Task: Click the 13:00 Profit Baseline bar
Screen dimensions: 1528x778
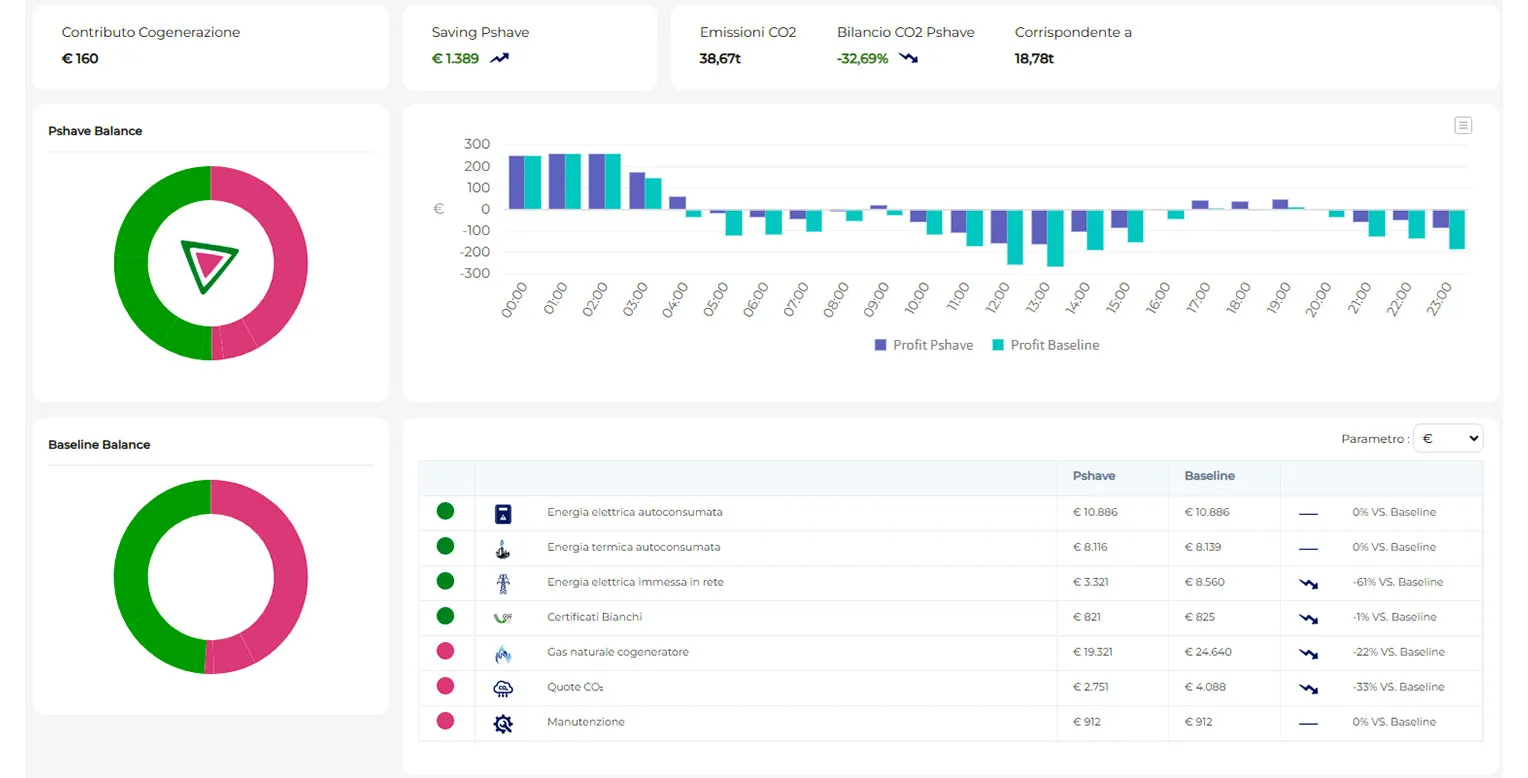Action: pos(1055,237)
